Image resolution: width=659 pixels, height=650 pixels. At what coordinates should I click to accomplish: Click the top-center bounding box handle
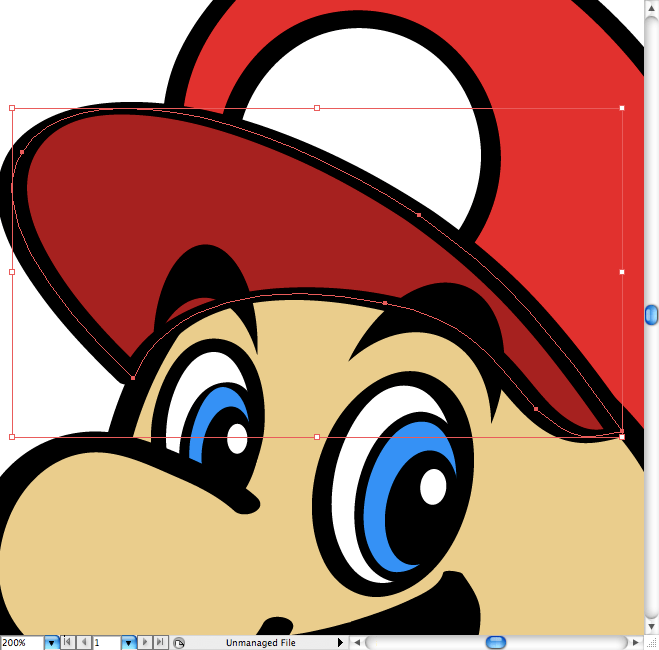tap(317, 108)
